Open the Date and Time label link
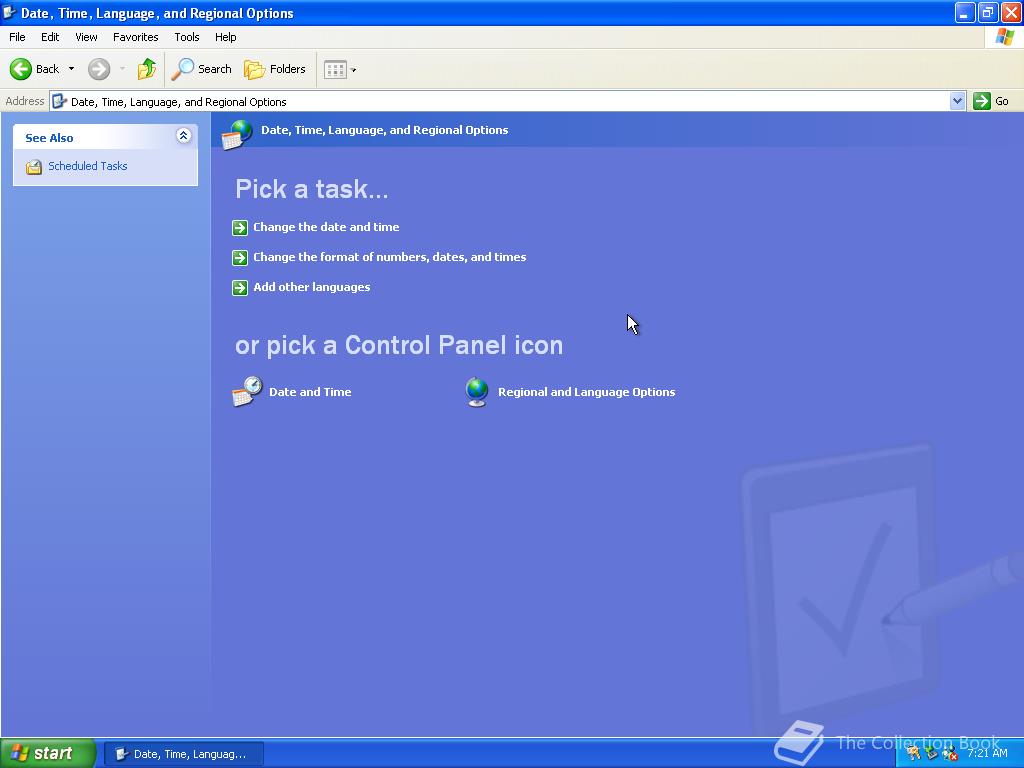This screenshot has height=768, width=1024. (310, 392)
